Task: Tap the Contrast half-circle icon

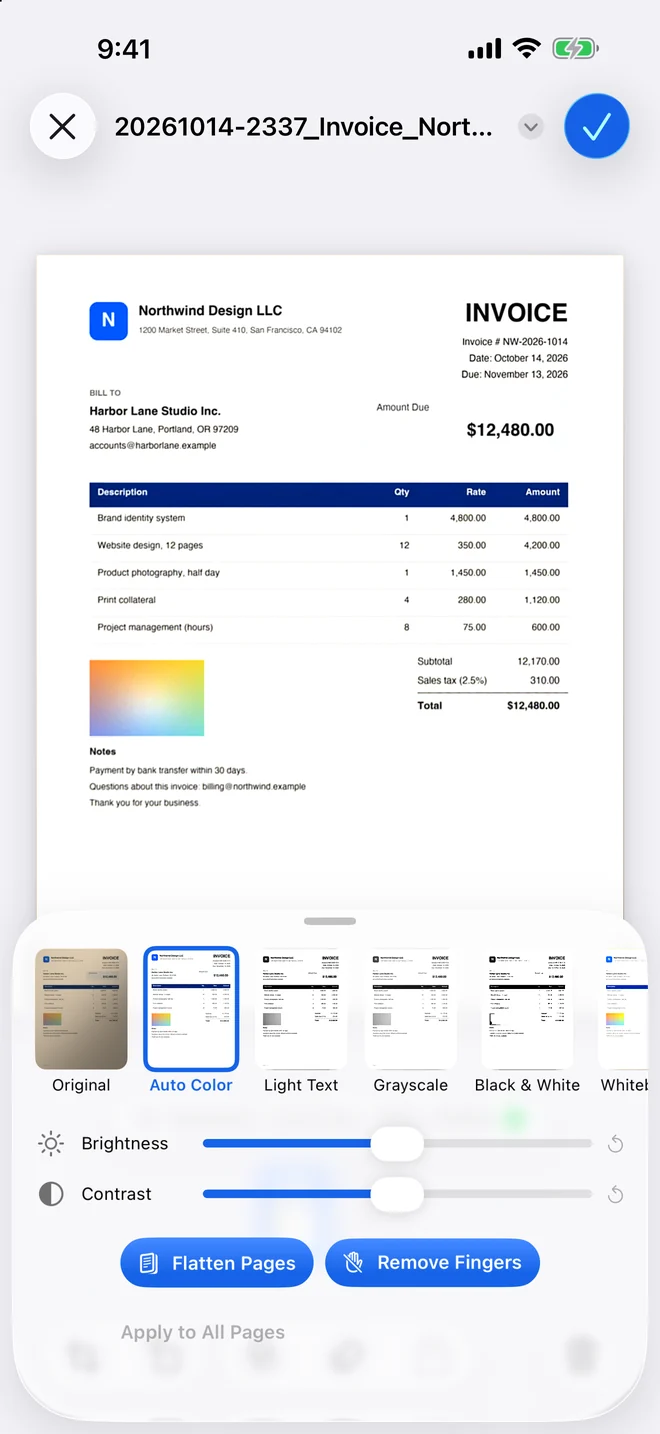Action: (51, 1194)
